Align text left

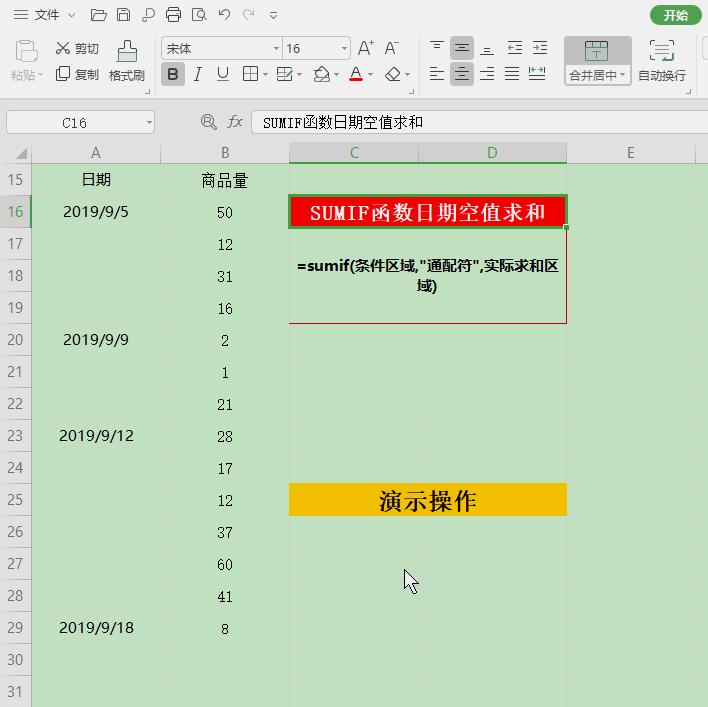(x=437, y=74)
